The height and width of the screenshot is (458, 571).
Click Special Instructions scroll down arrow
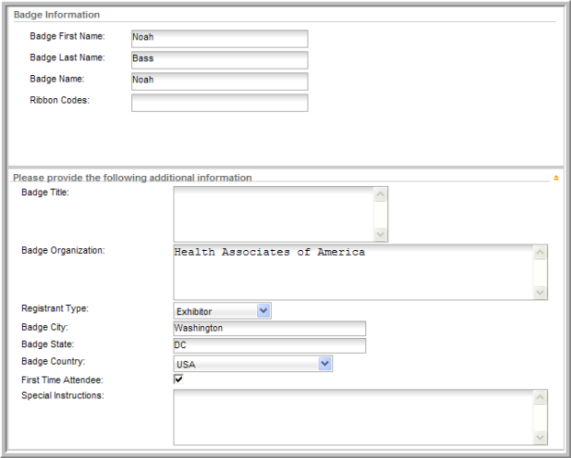(540, 437)
